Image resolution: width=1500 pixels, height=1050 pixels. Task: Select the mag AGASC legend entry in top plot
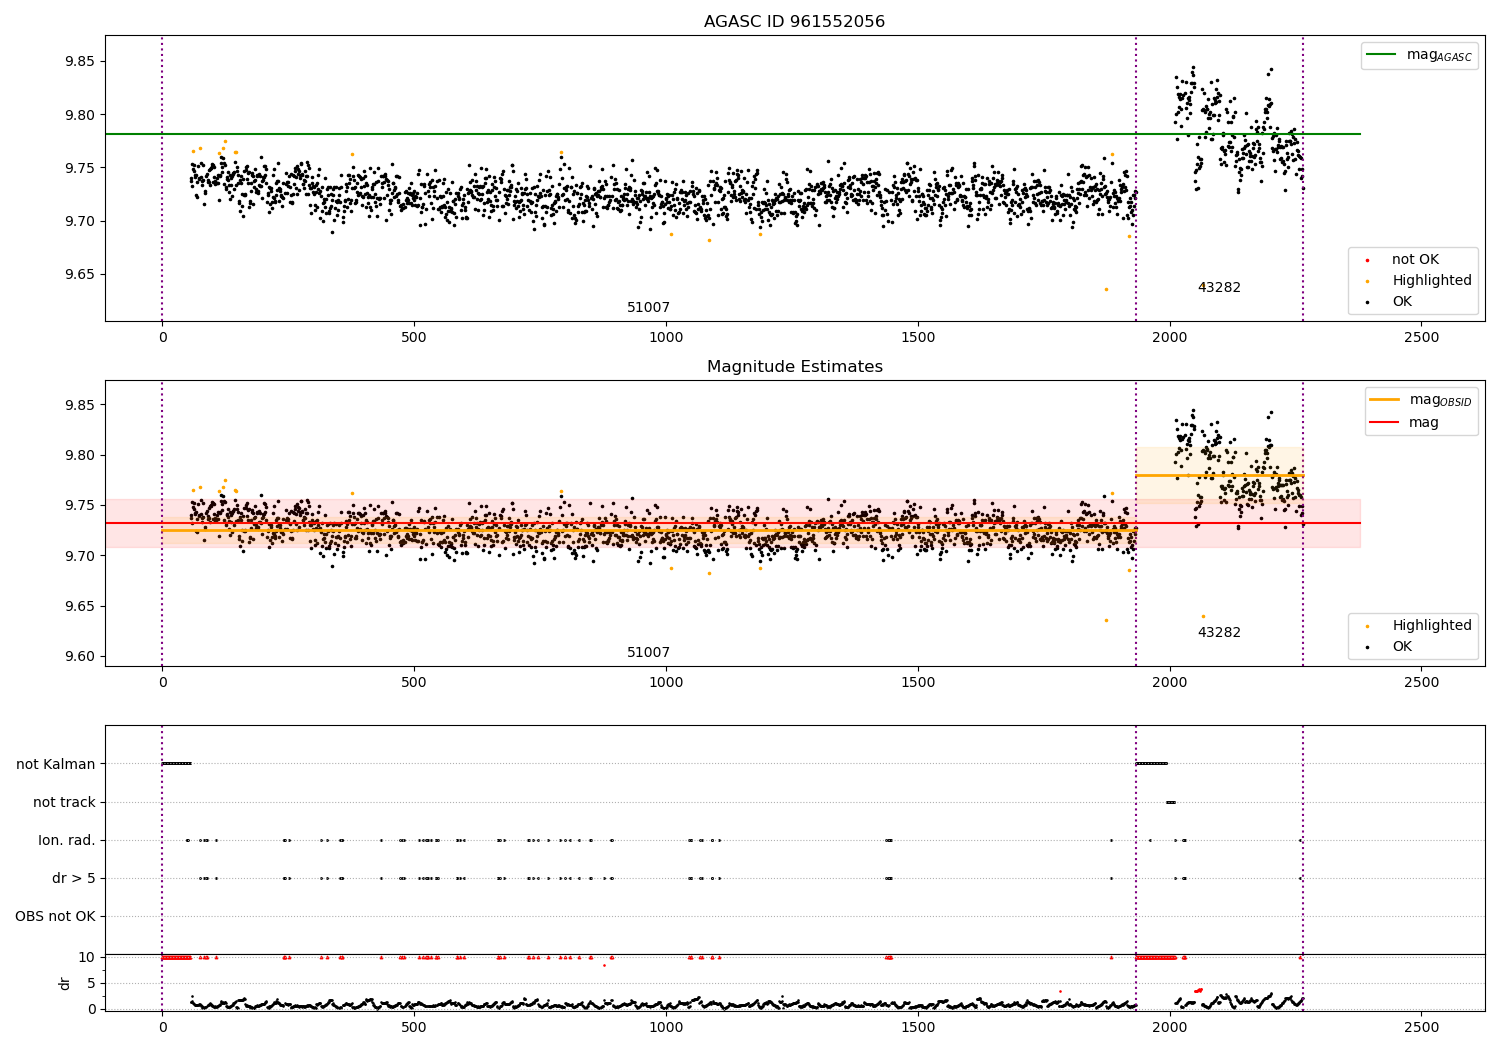[1419, 55]
